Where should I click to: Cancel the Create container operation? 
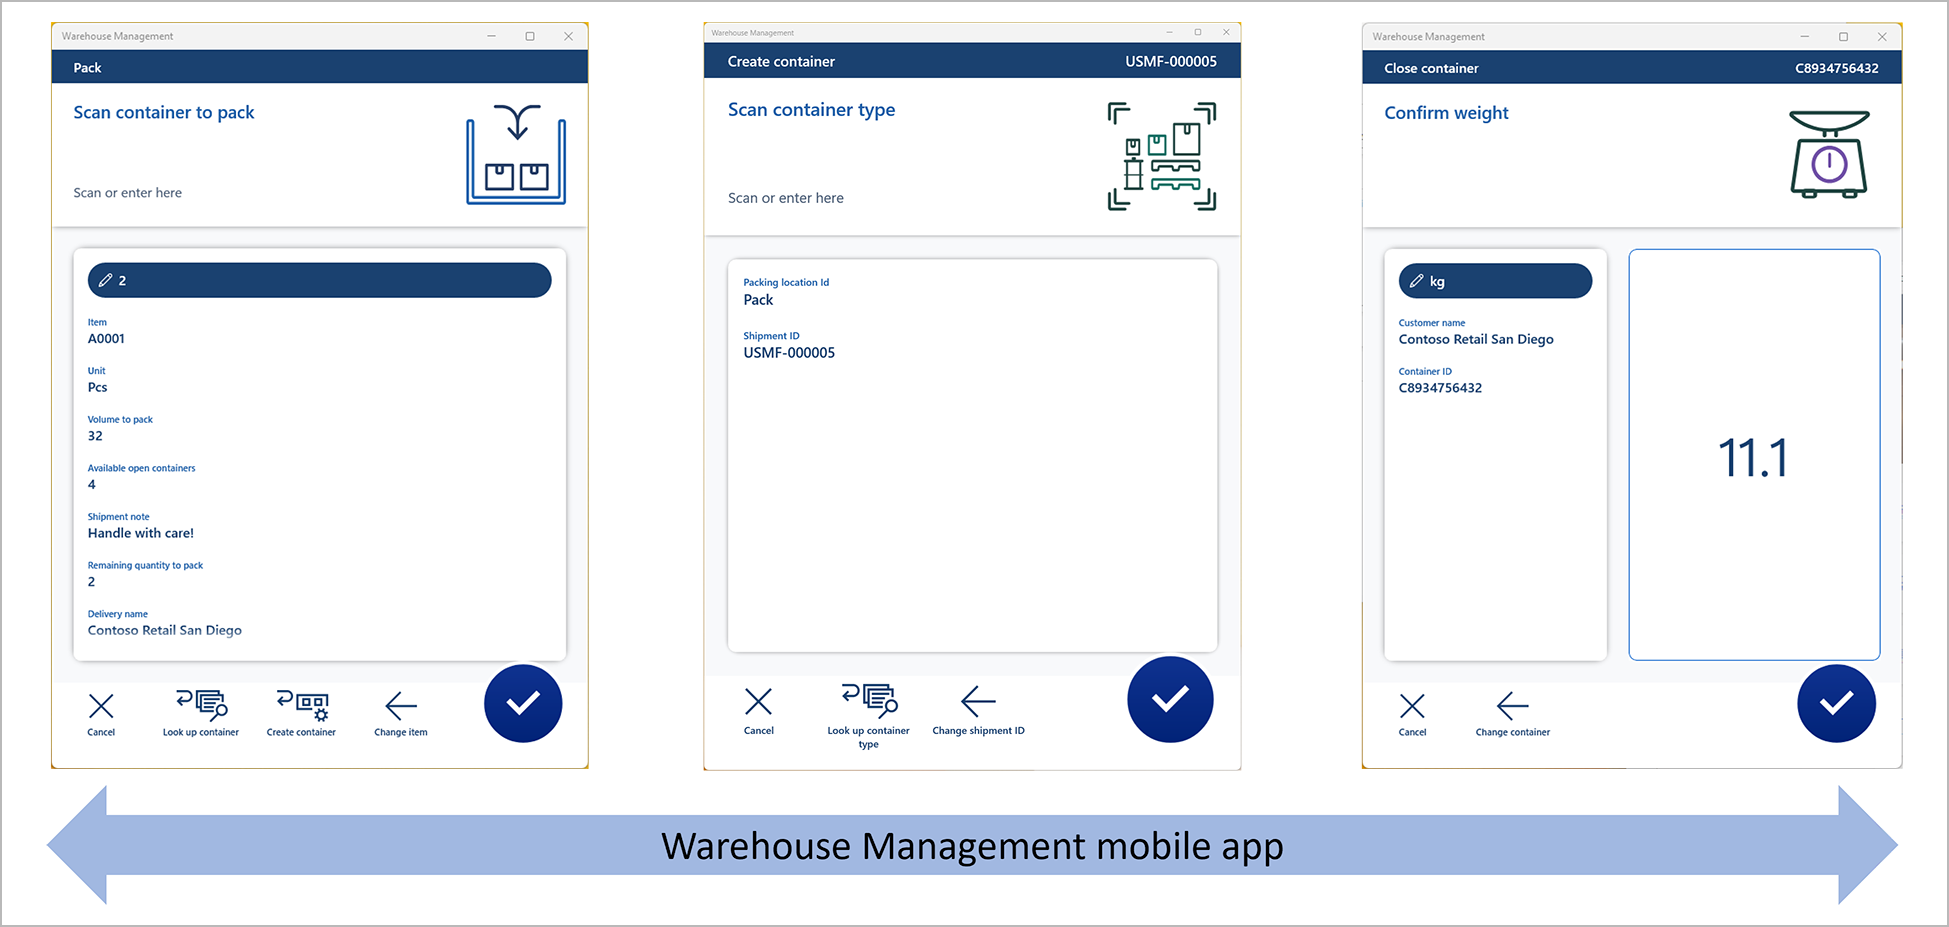[x=758, y=703]
